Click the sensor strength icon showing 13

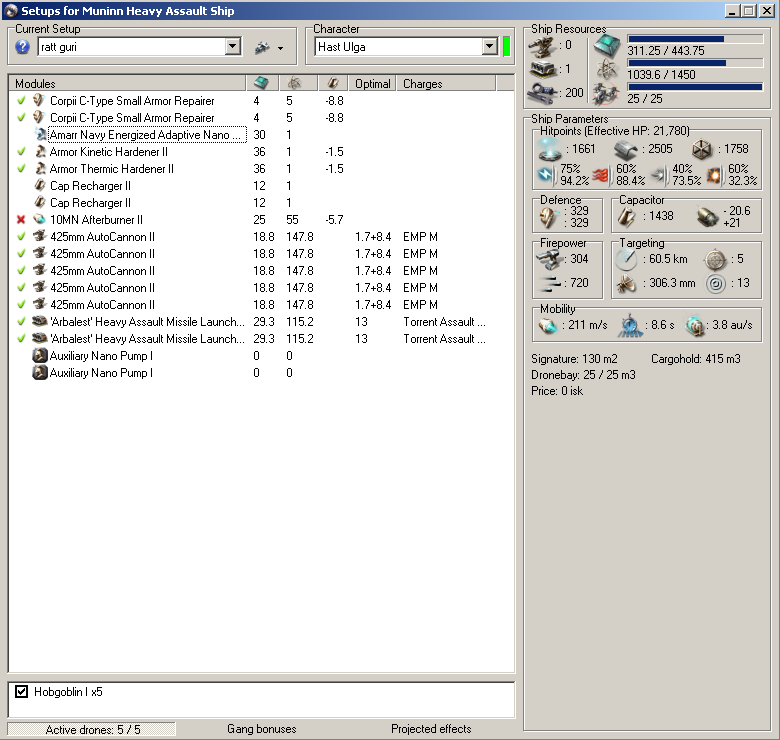[716, 283]
